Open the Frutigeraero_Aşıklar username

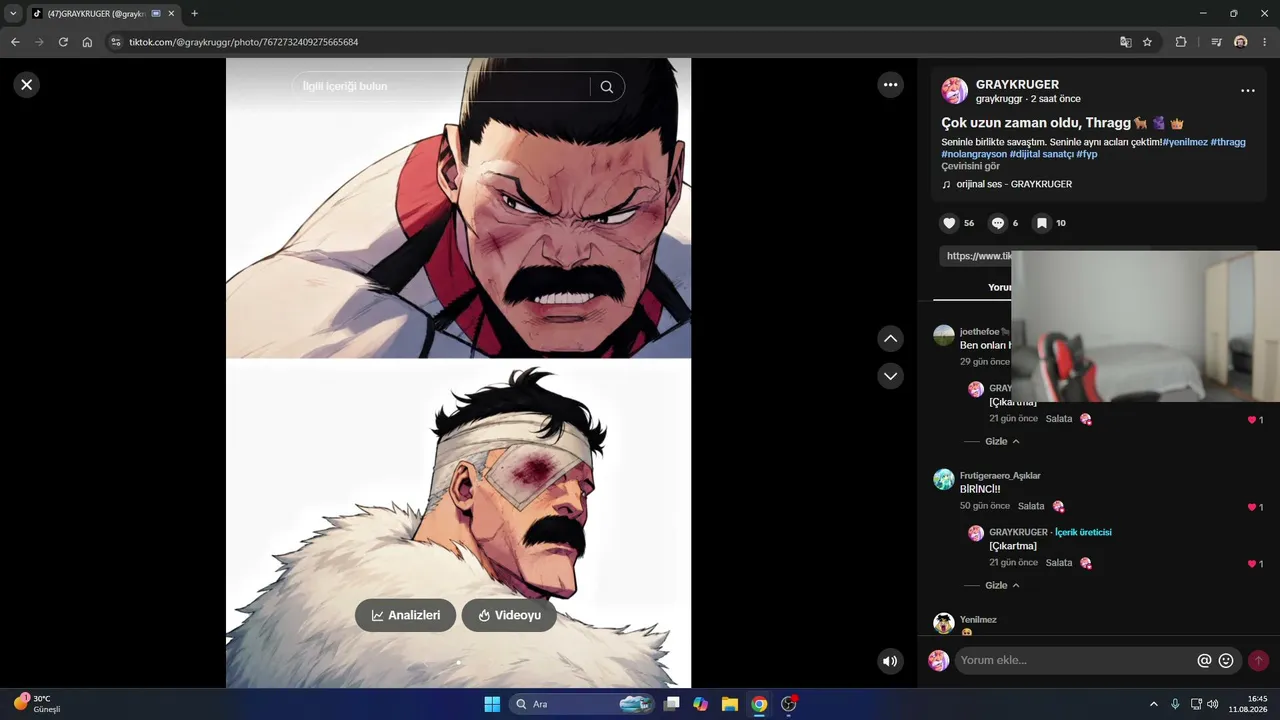pyautogui.click(x=1000, y=475)
